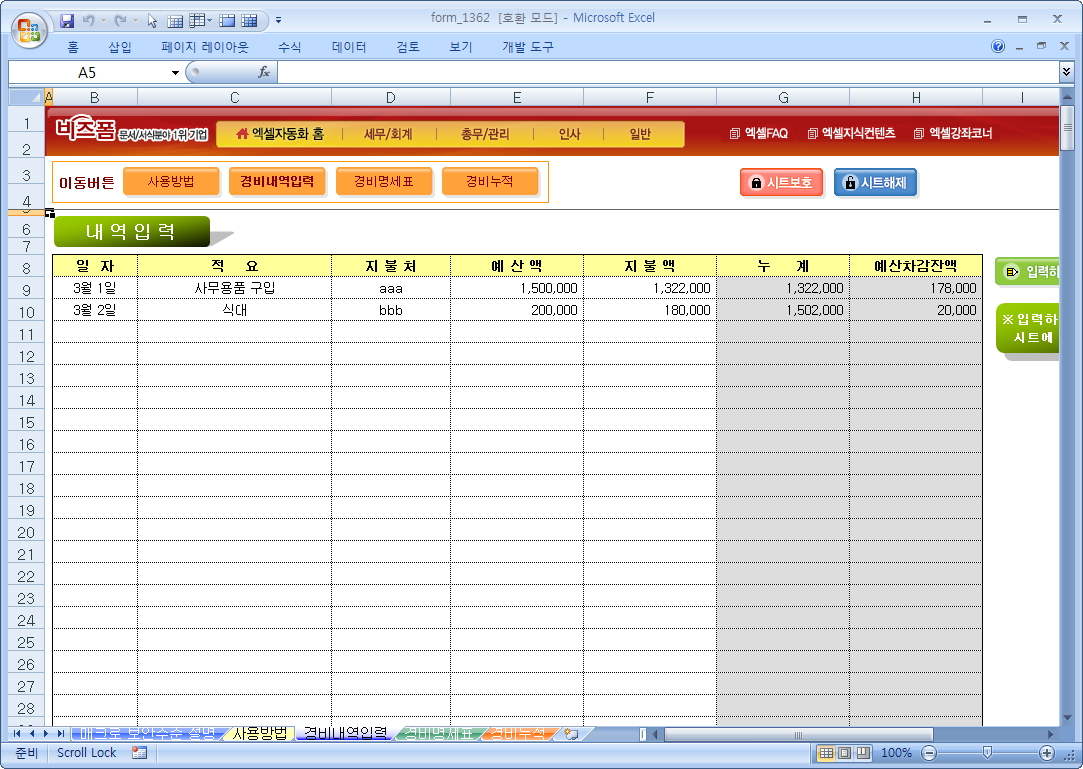
Task: Click the Undo arrow icon
Action: 90,20
